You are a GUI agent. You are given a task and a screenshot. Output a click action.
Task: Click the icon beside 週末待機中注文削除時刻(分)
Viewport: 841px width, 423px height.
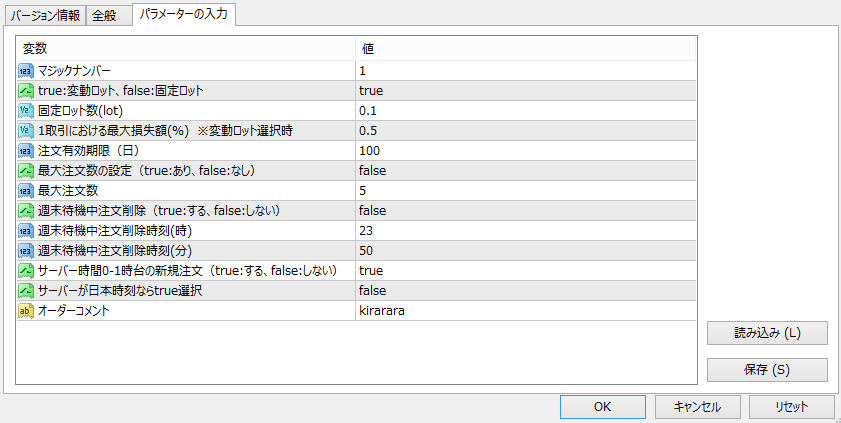click(27, 251)
